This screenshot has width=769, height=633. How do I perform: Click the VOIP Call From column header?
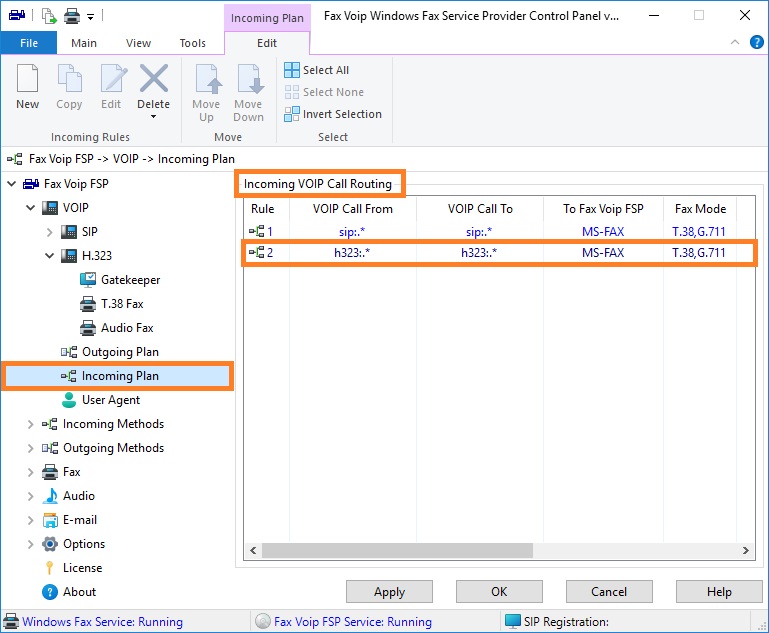pyautogui.click(x=353, y=209)
